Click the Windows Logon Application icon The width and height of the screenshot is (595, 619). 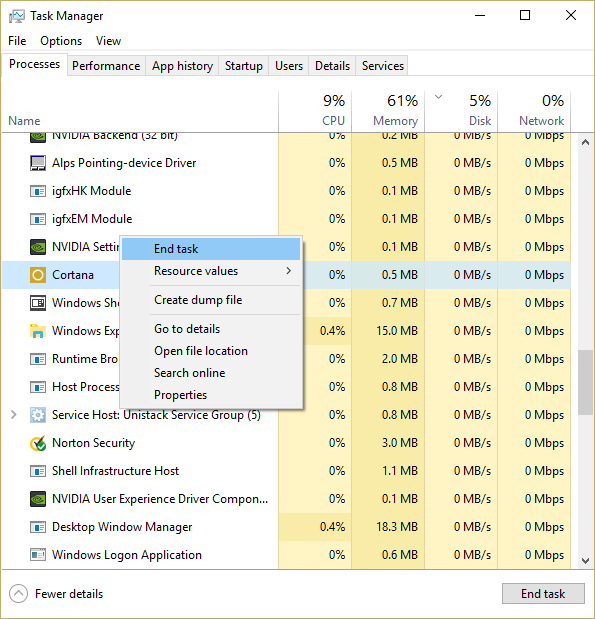[38, 555]
